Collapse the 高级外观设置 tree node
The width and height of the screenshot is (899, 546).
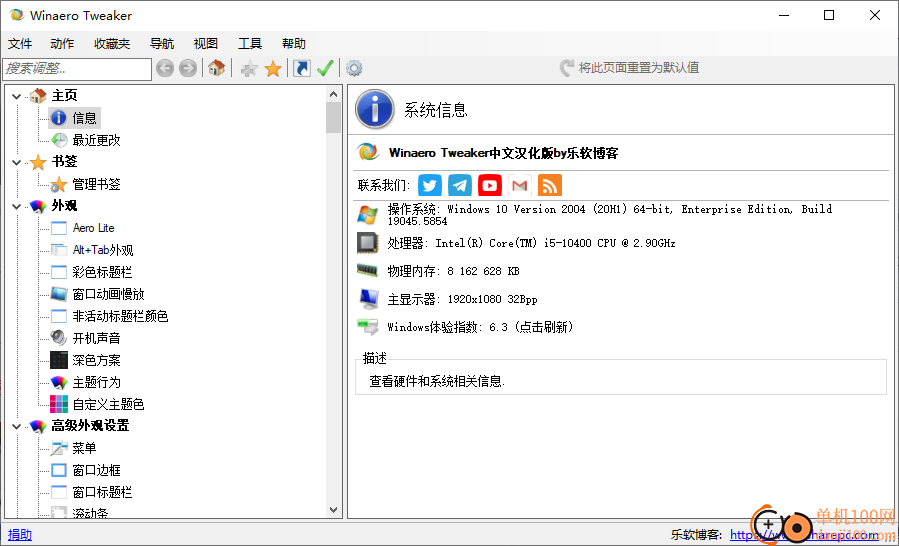point(16,426)
